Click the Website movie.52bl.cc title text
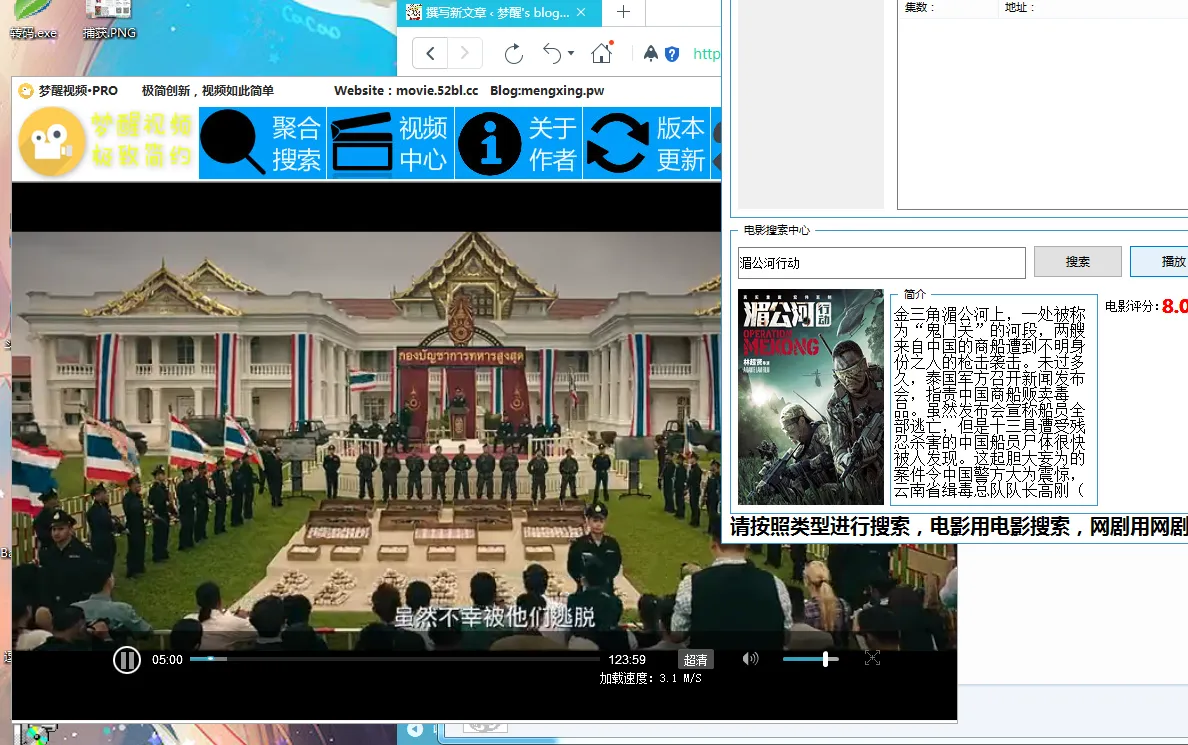The height and width of the screenshot is (745, 1188). (x=406, y=90)
